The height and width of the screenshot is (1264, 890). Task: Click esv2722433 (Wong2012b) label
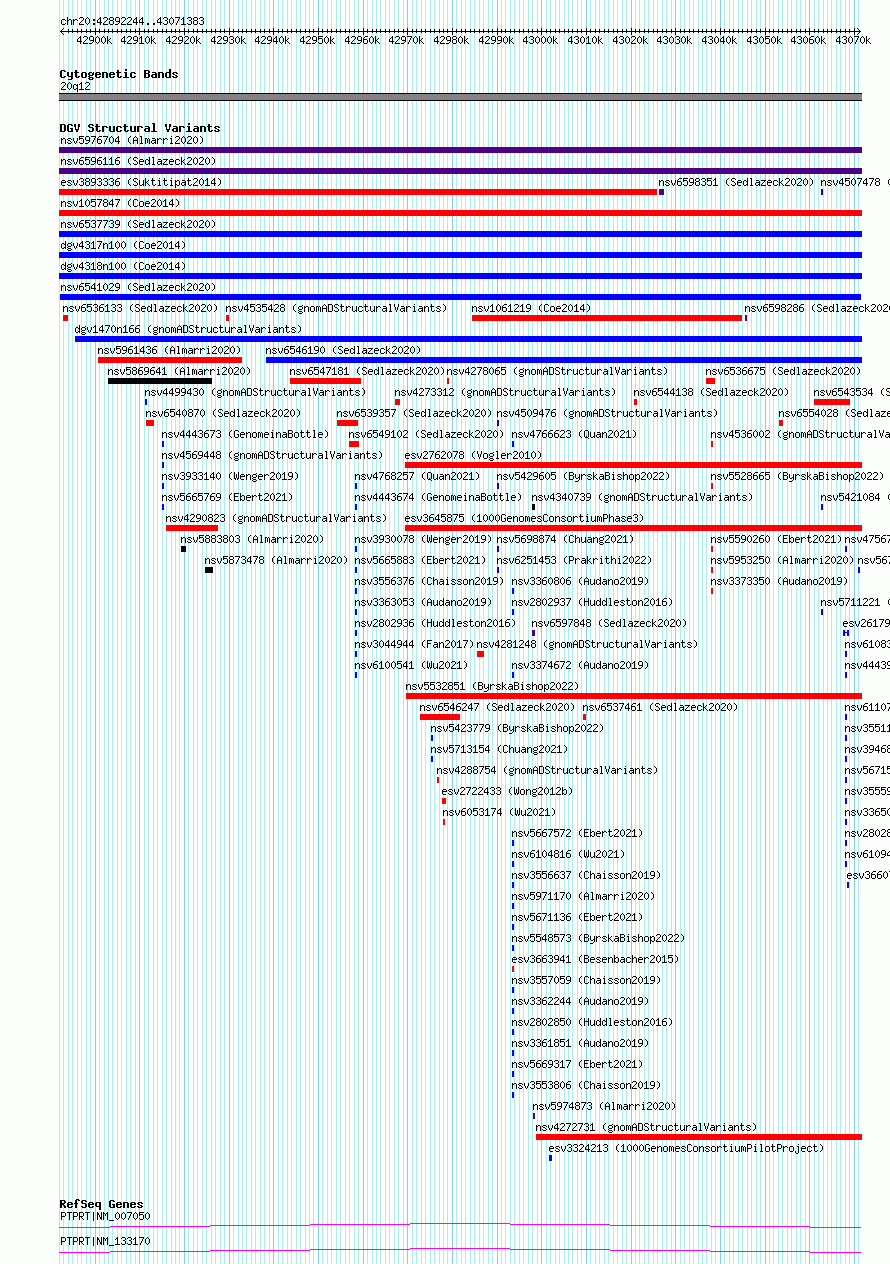pos(507,791)
